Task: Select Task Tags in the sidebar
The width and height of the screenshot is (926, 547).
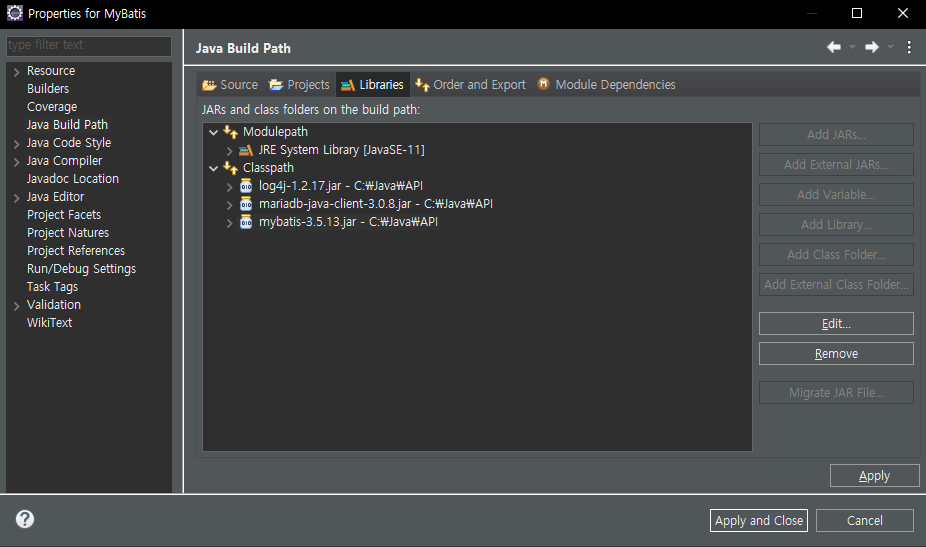Action: pos(52,287)
